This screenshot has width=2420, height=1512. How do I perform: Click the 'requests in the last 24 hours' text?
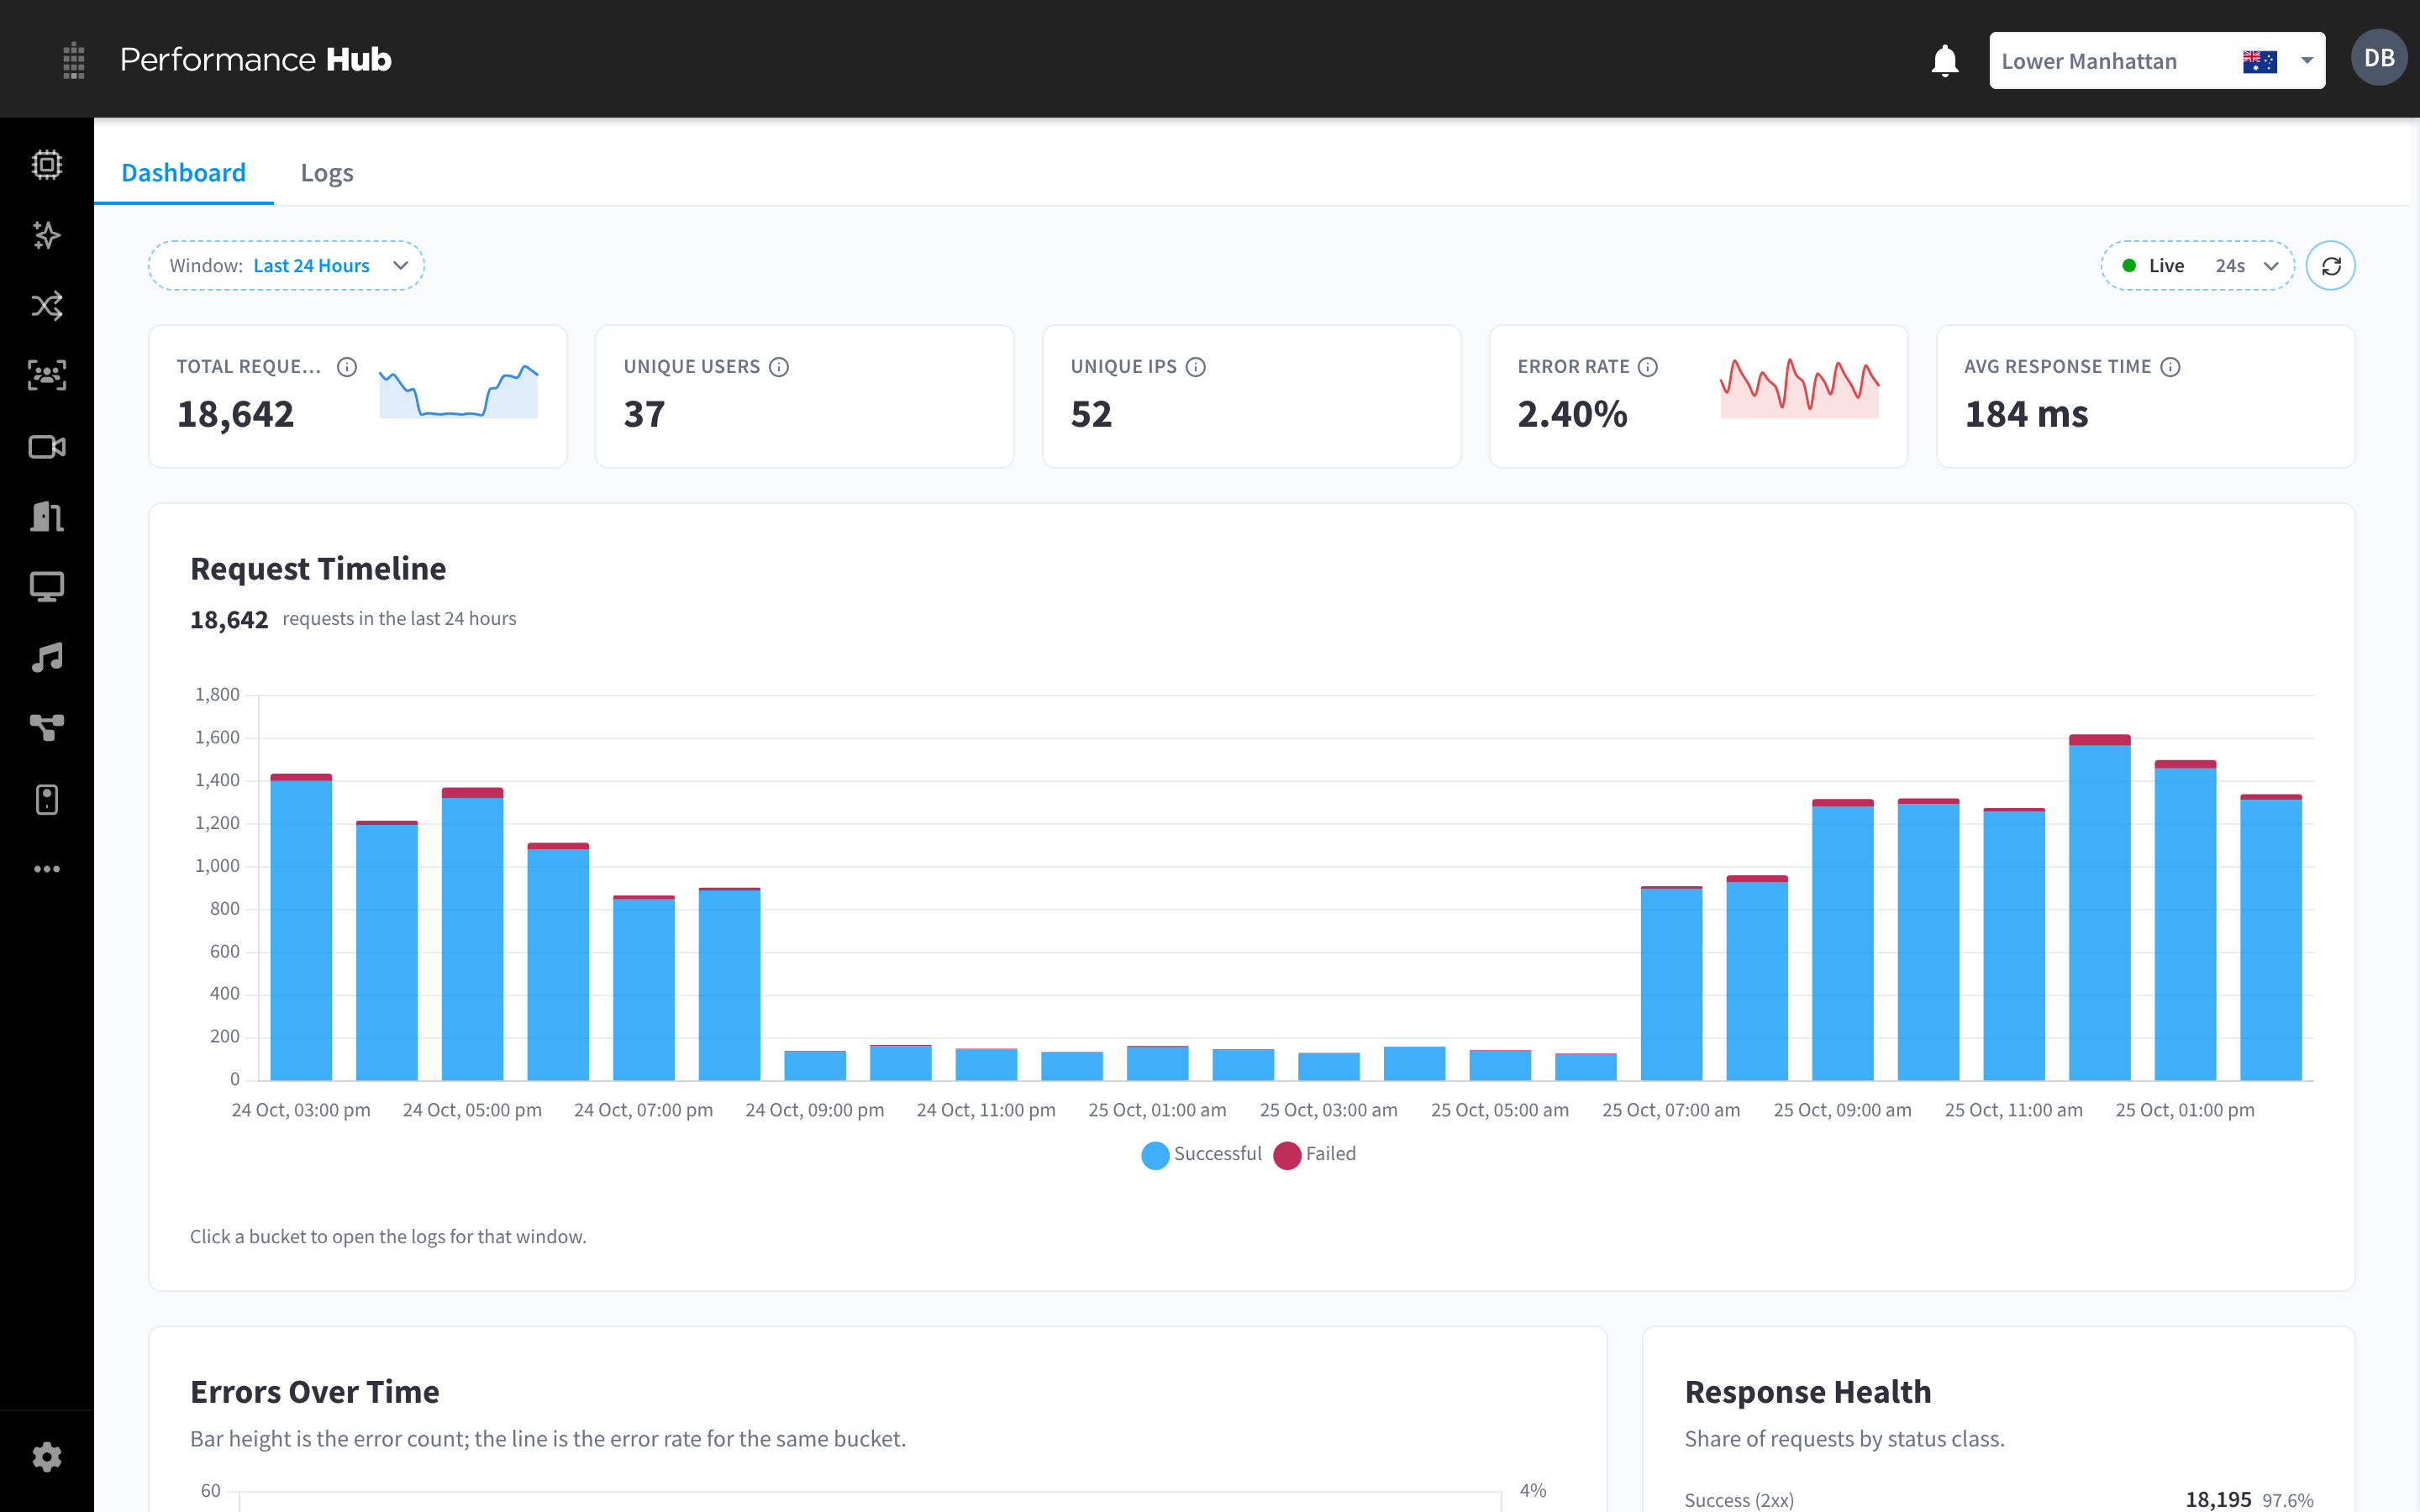tap(399, 619)
